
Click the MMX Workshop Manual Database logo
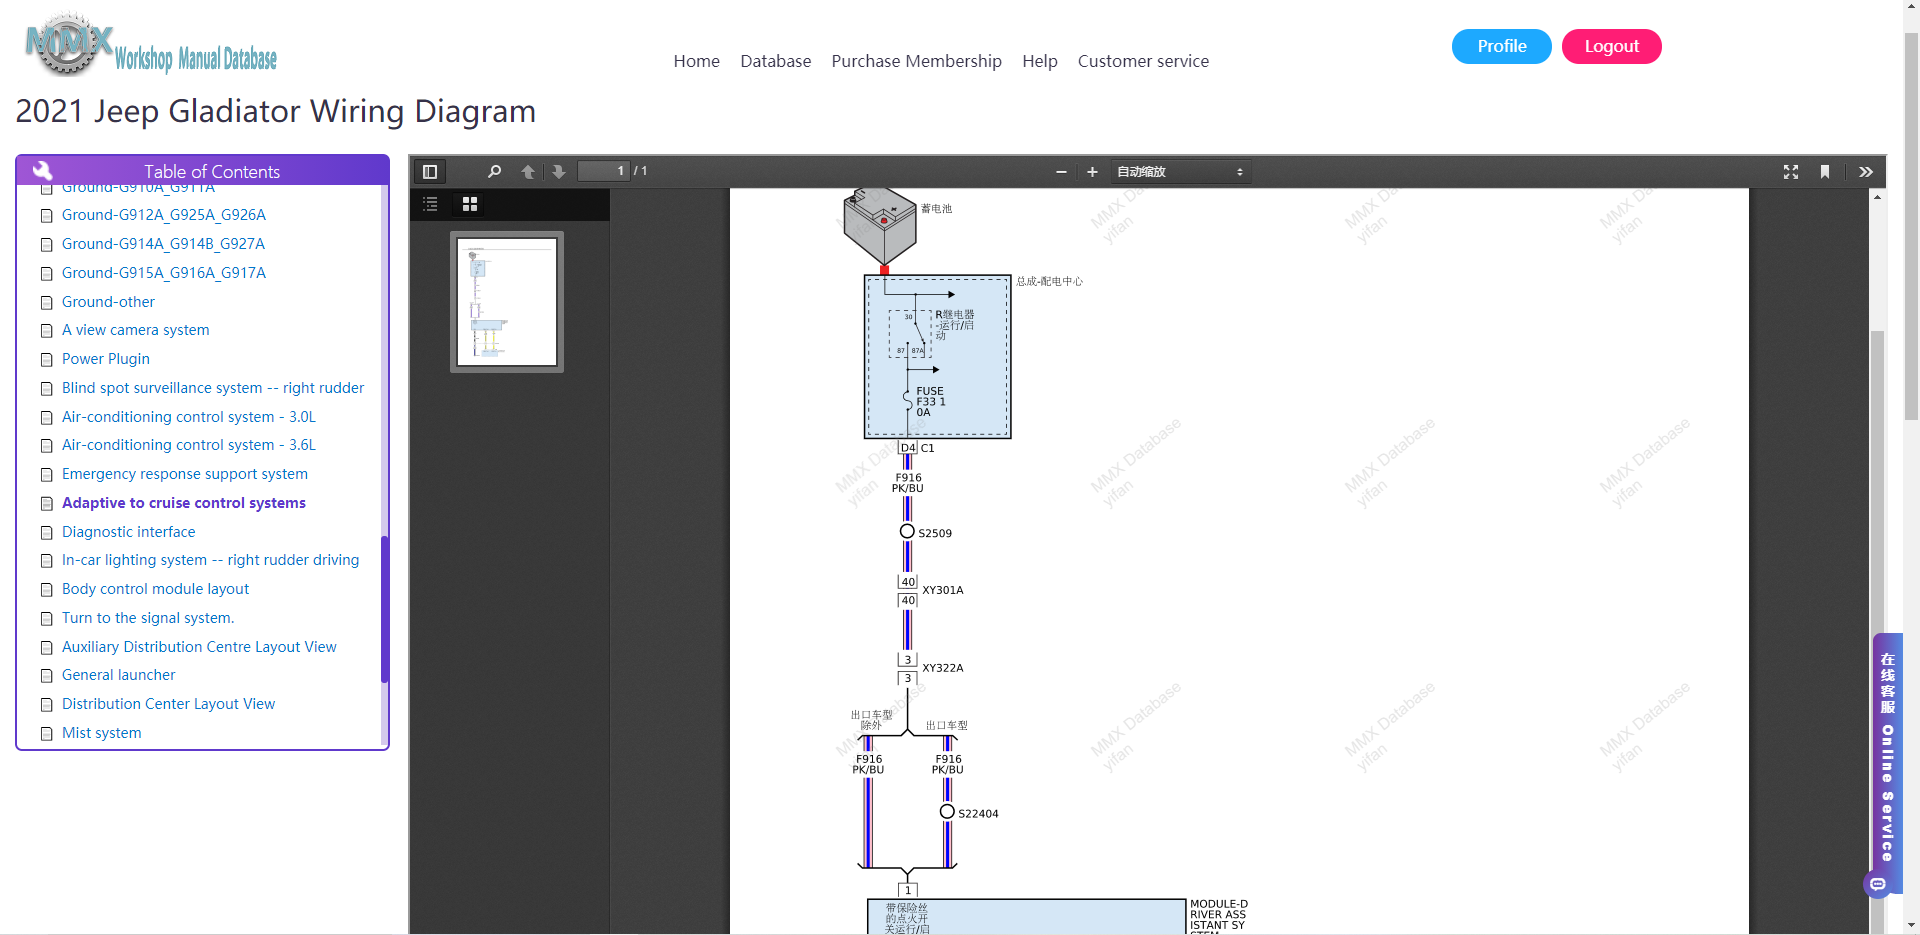tap(151, 46)
